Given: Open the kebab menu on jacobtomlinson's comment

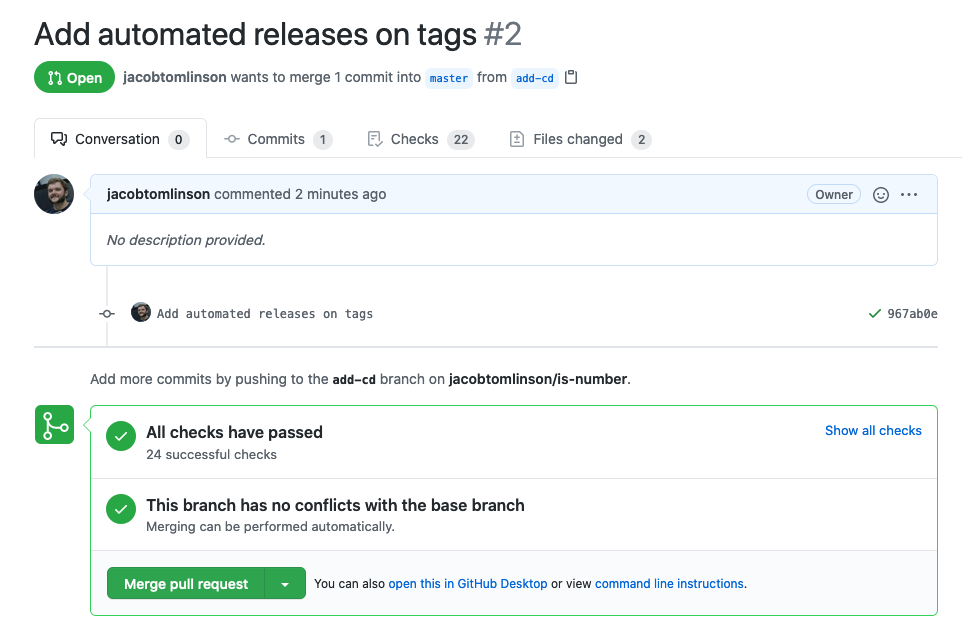Looking at the screenshot, I should [x=908, y=194].
